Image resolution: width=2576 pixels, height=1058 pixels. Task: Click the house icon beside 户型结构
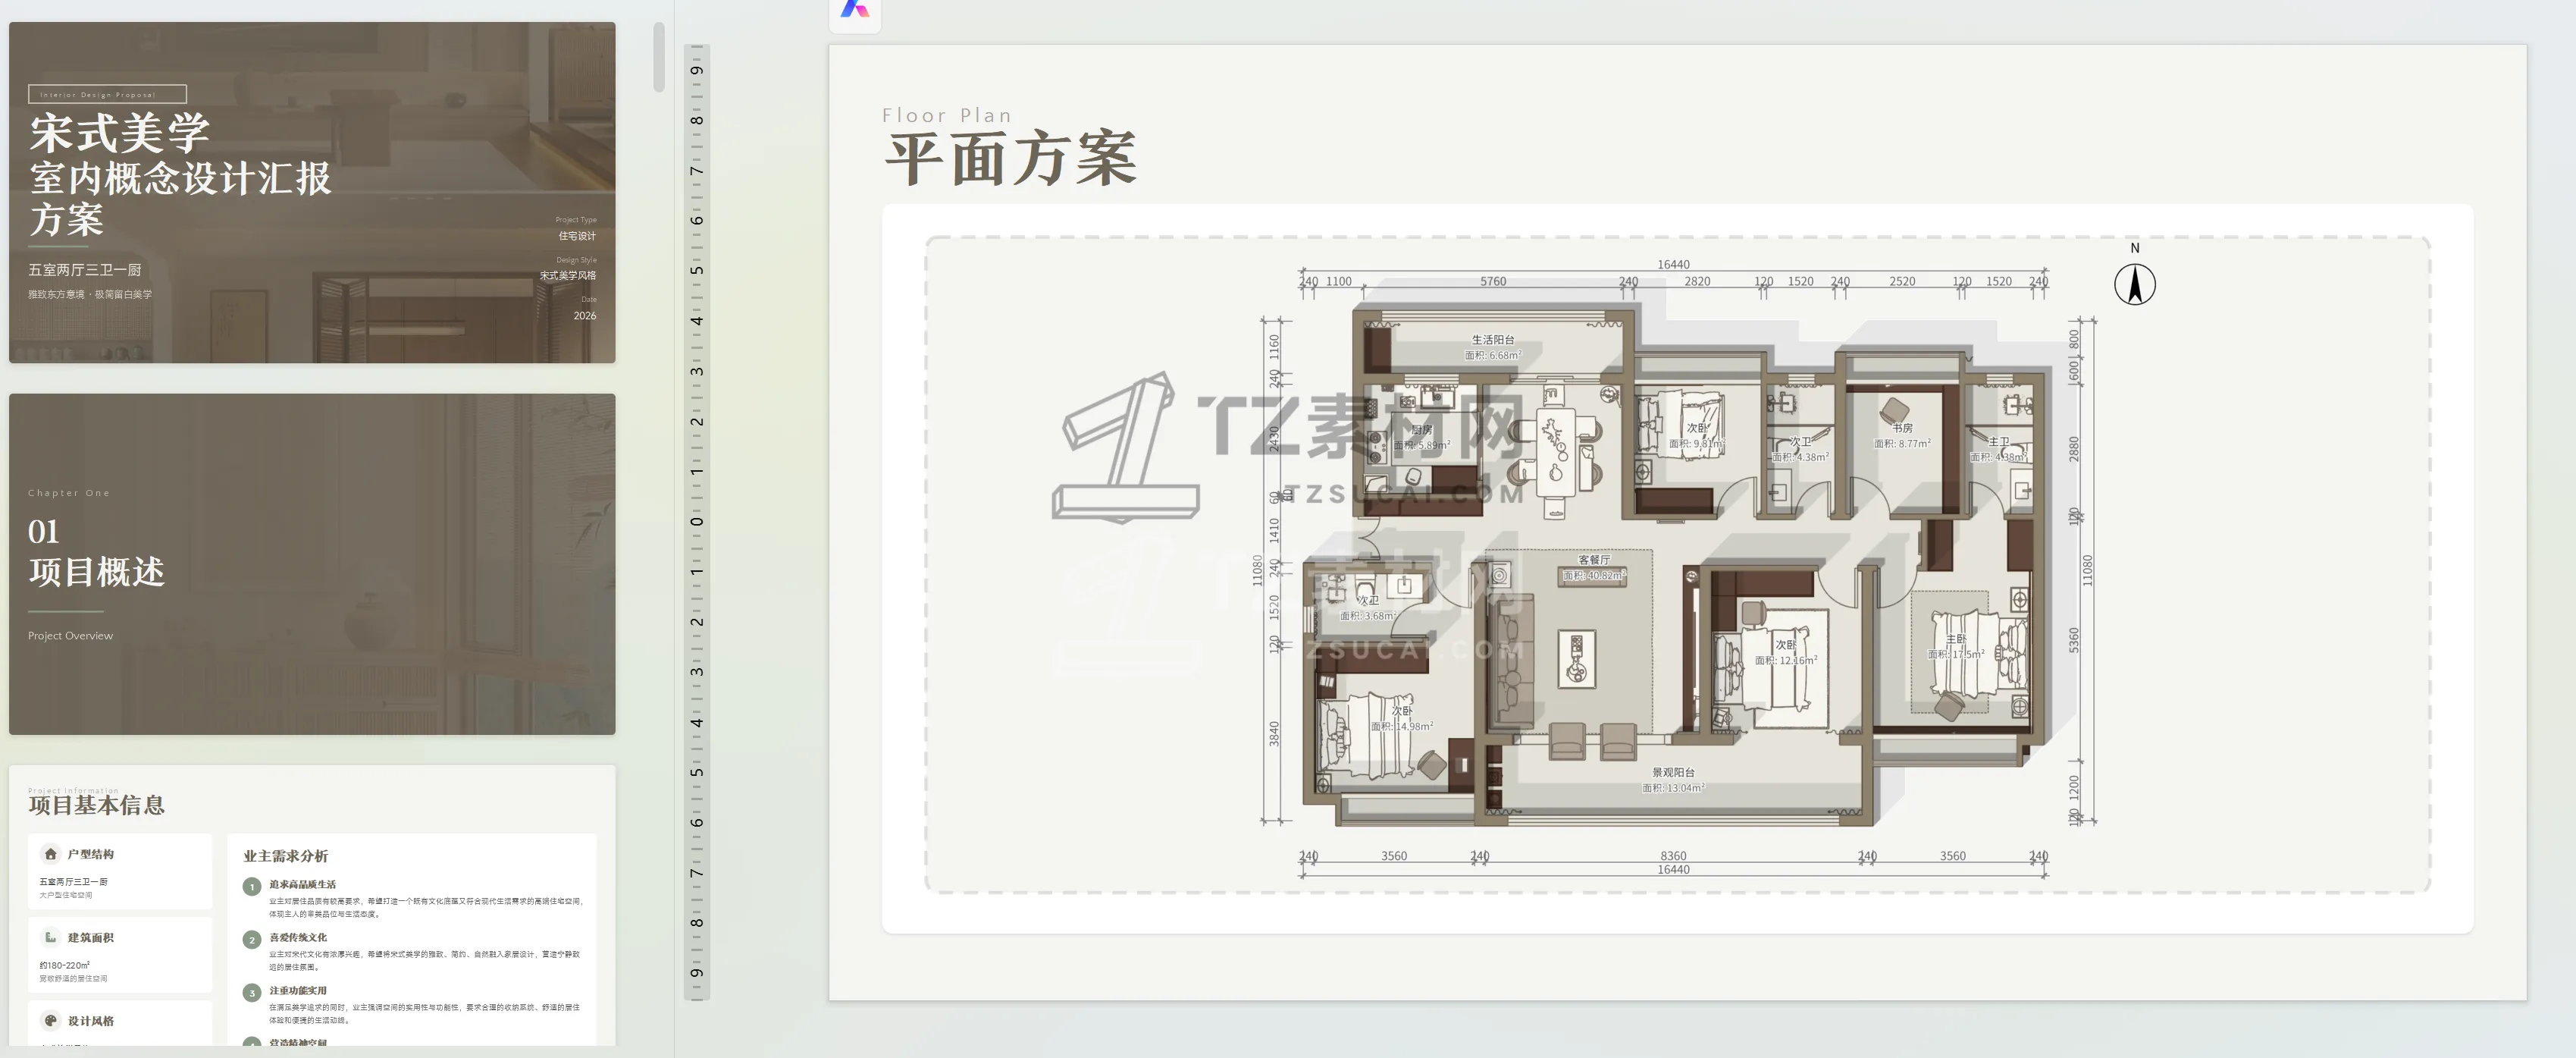[50, 853]
